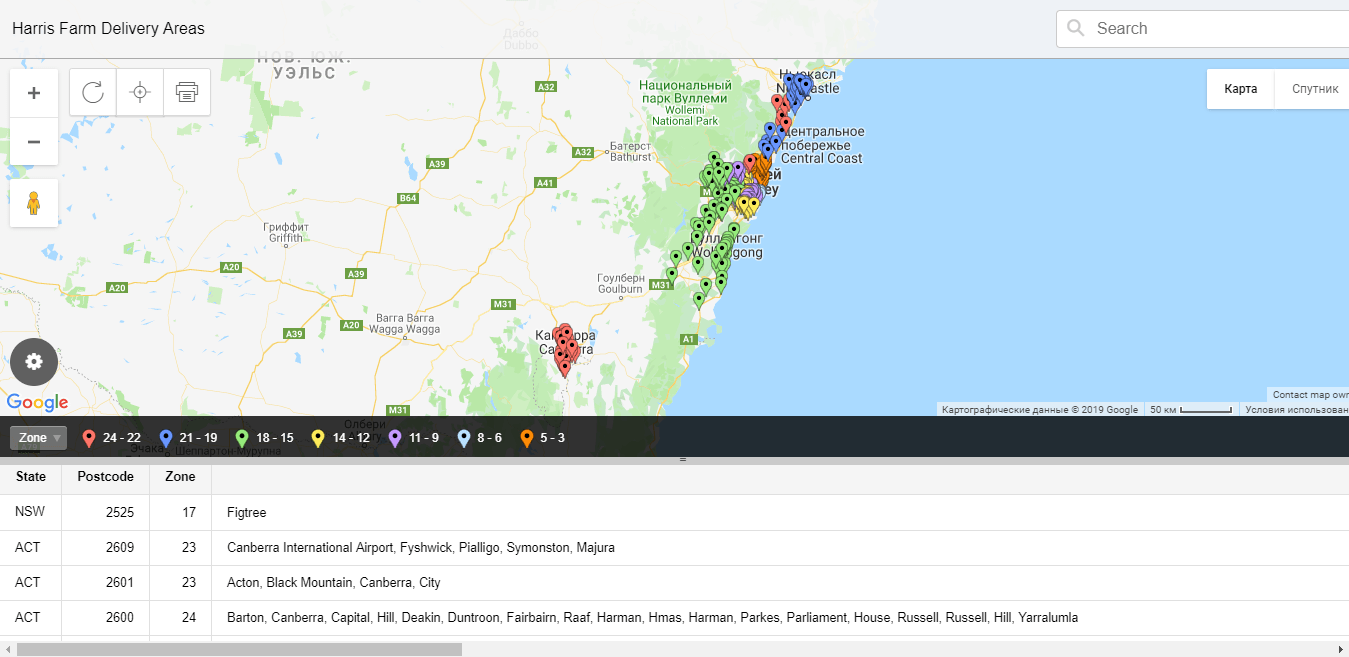The image size is (1349, 657).
Task: Switch to Карта map view tab
Action: point(1240,89)
